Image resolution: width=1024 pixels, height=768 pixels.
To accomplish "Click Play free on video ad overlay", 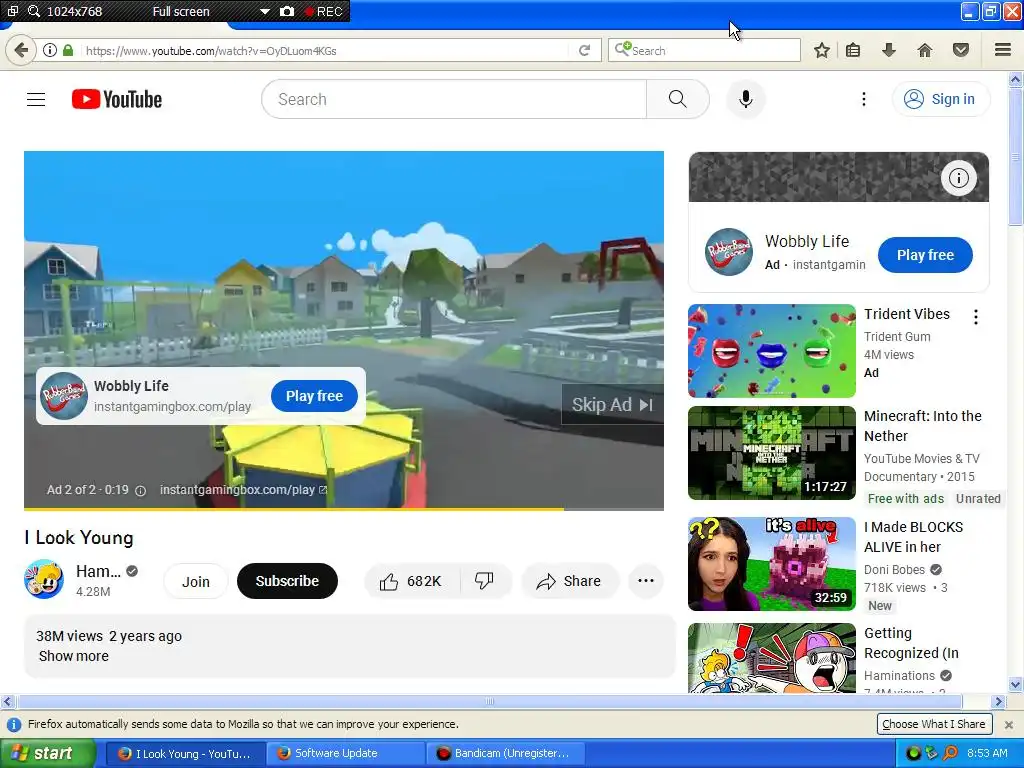I will 314,396.
